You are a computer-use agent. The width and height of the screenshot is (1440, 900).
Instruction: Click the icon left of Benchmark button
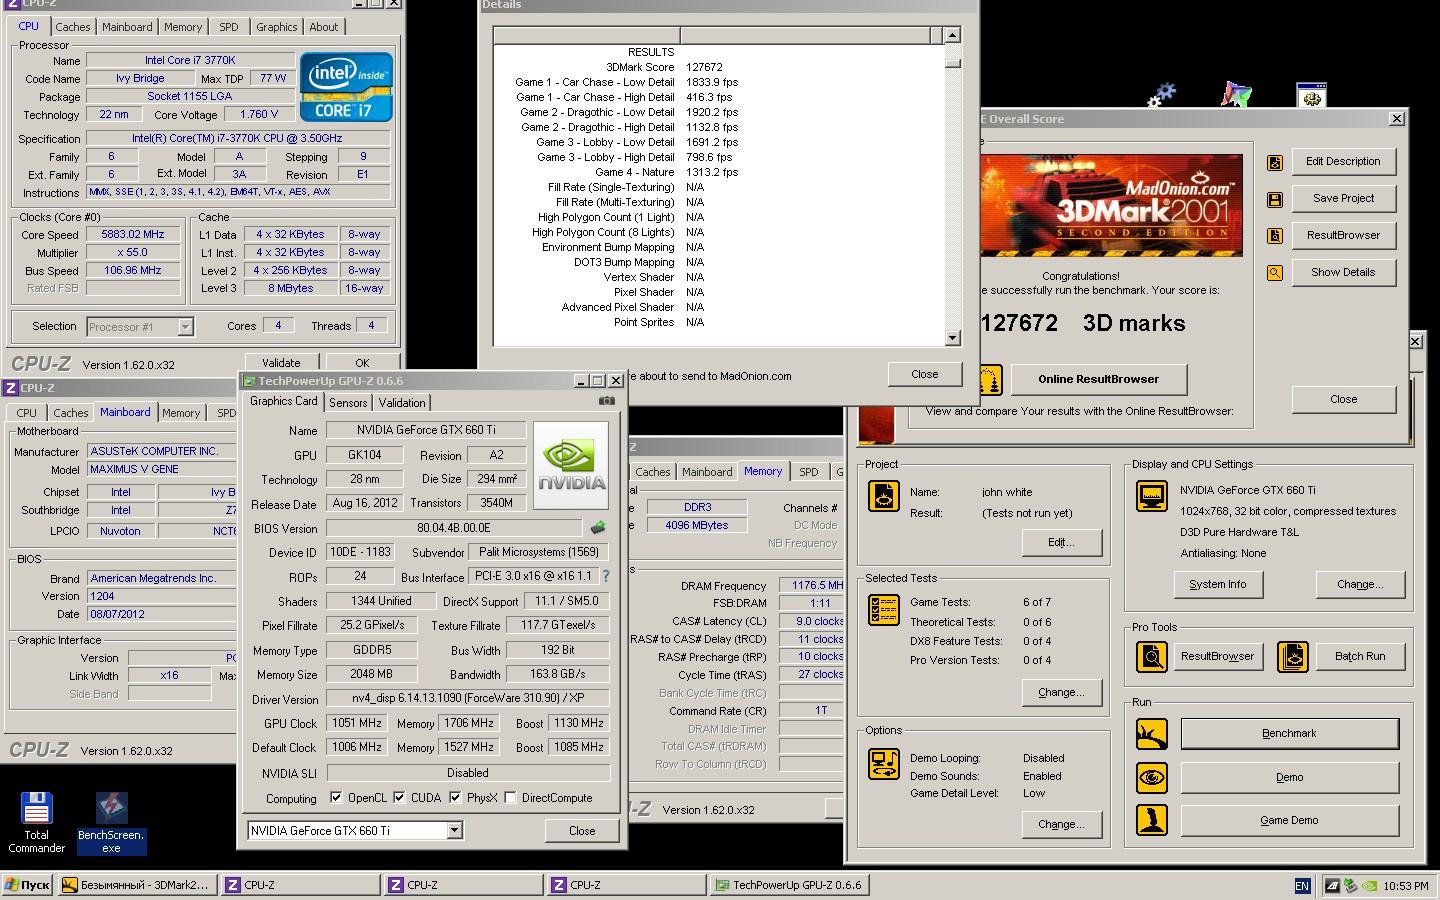pyautogui.click(x=1152, y=734)
